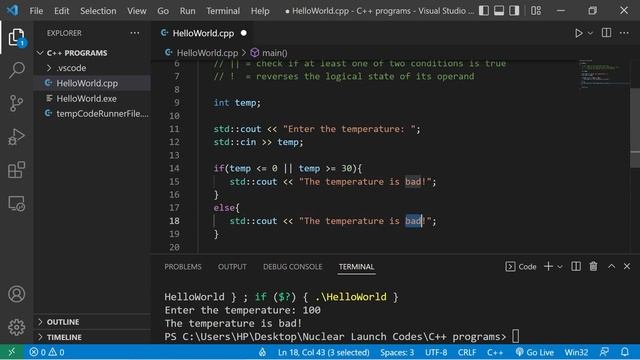Click the unsaved dot on HelloWorld.cpp tab
This screenshot has width=640, height=360.
coord(244,33)
